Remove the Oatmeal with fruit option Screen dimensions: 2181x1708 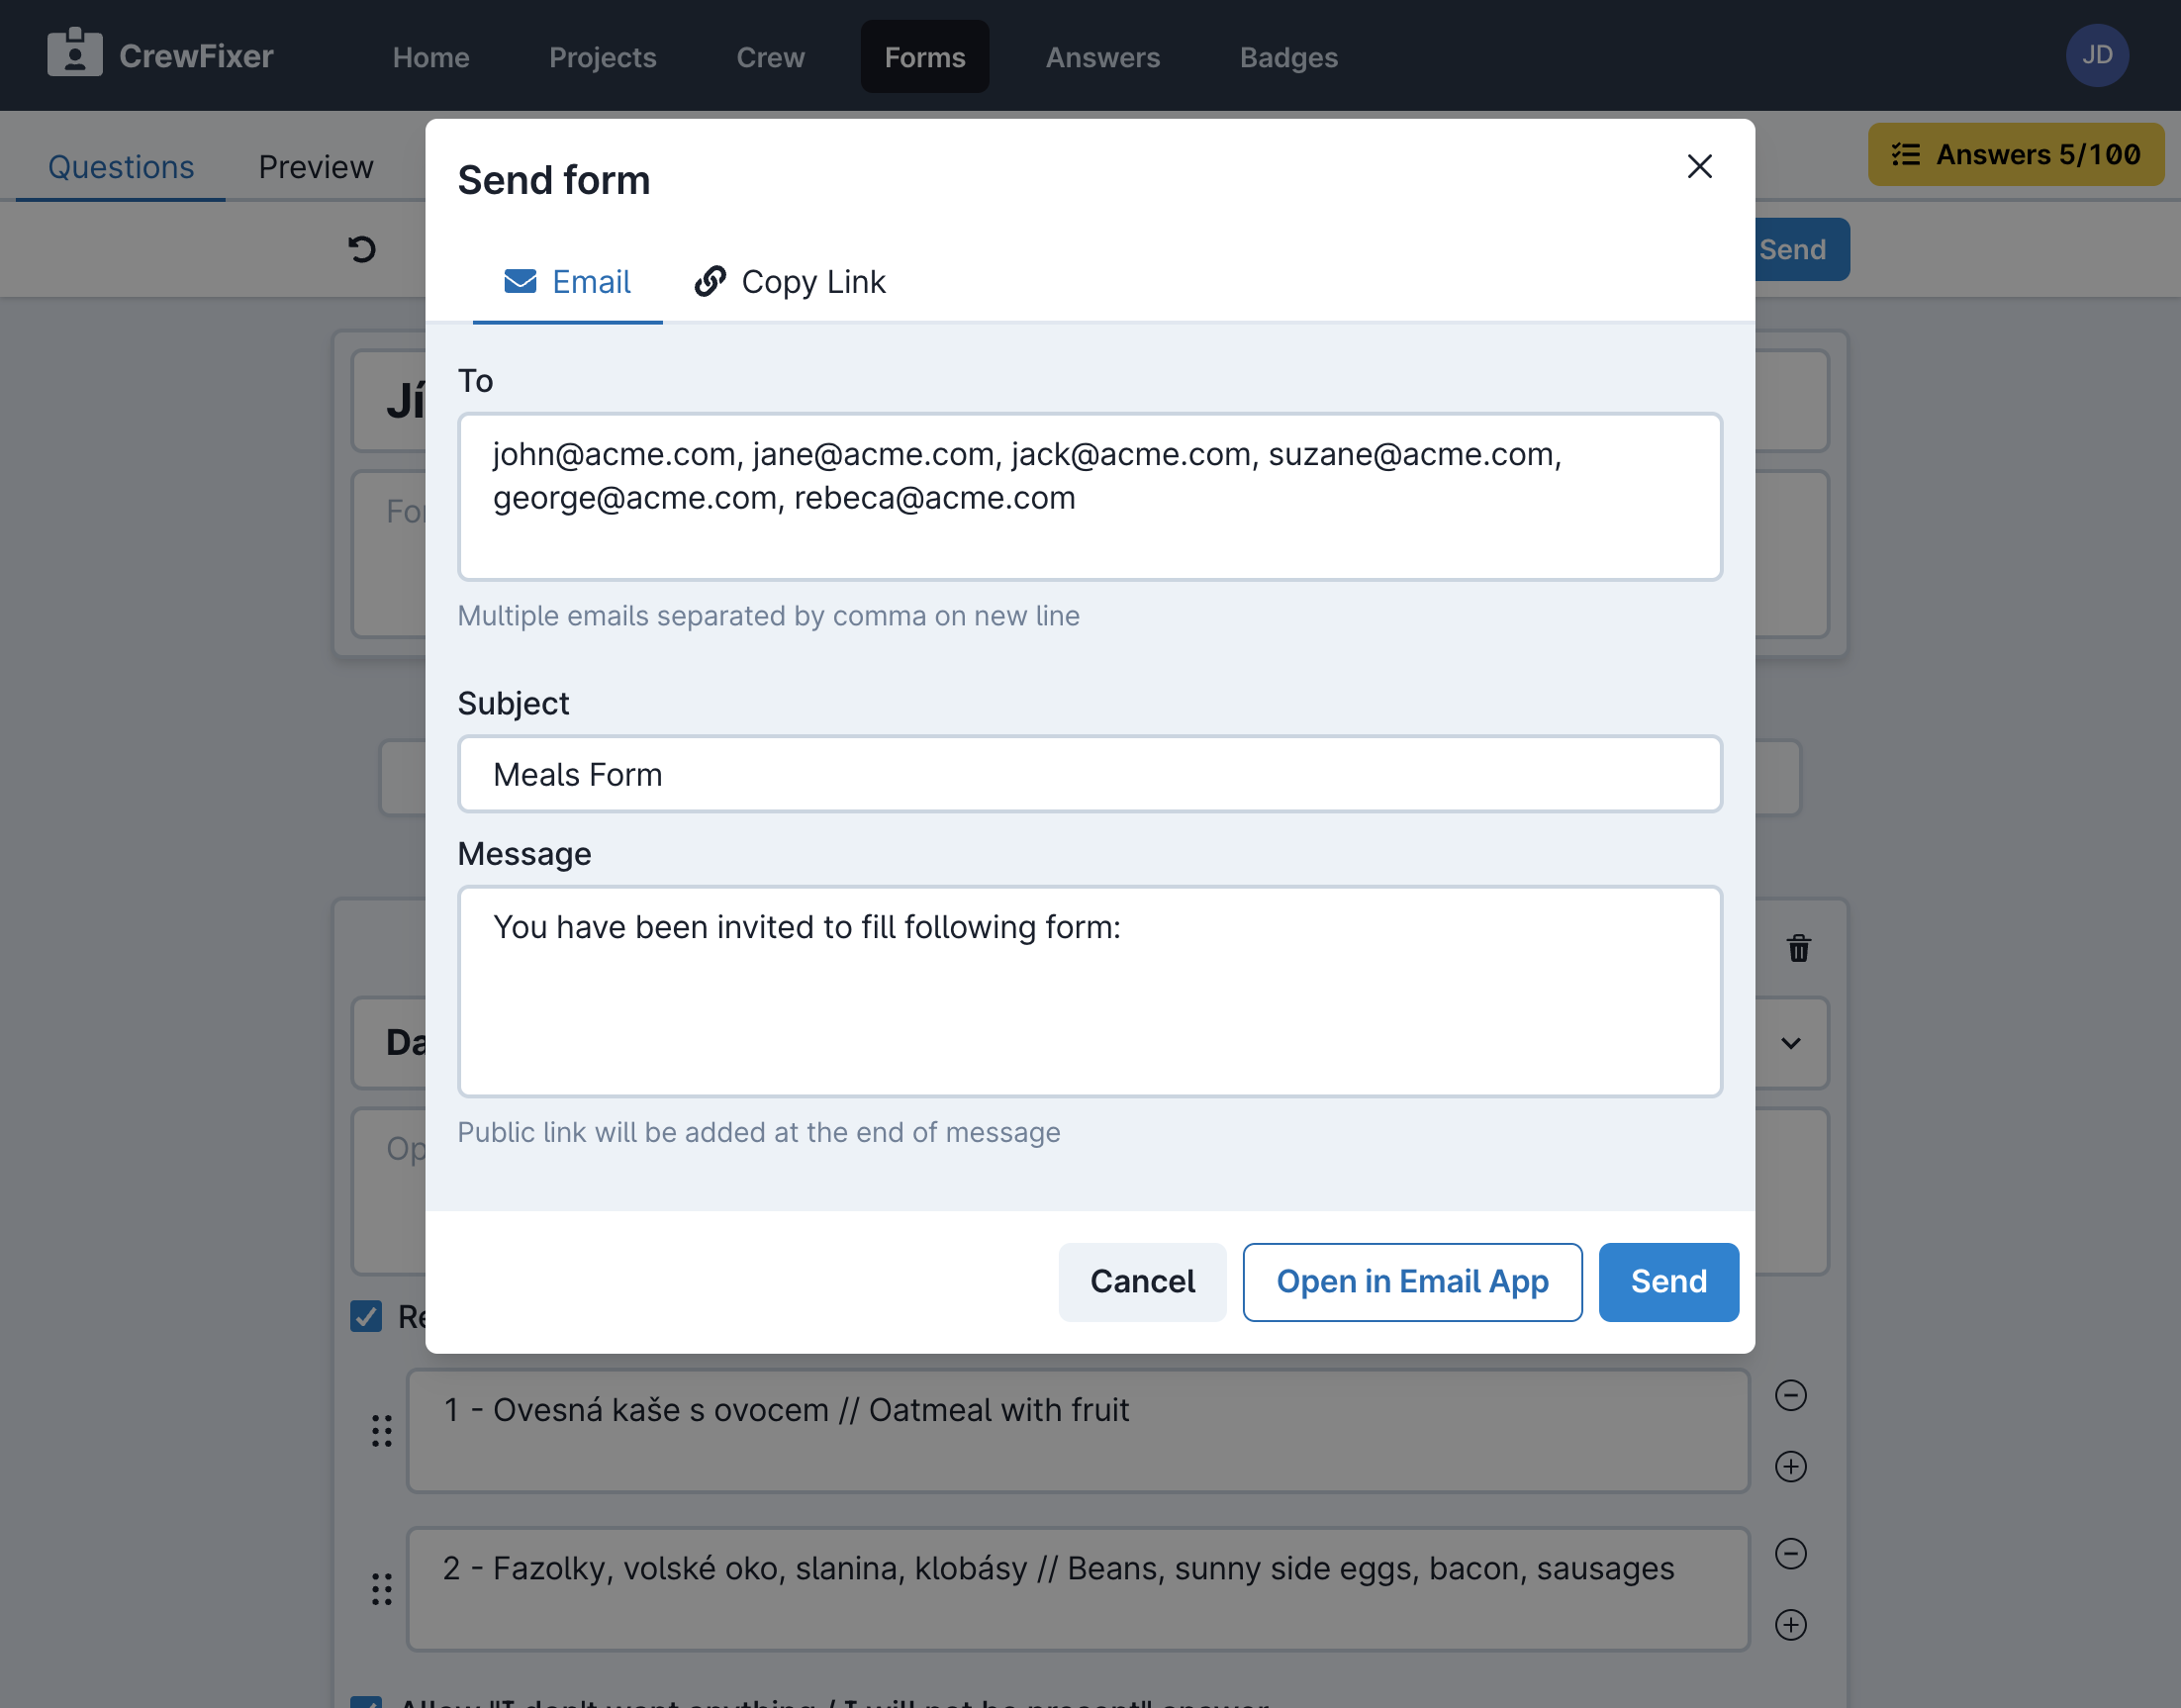coord(1790,1395)
